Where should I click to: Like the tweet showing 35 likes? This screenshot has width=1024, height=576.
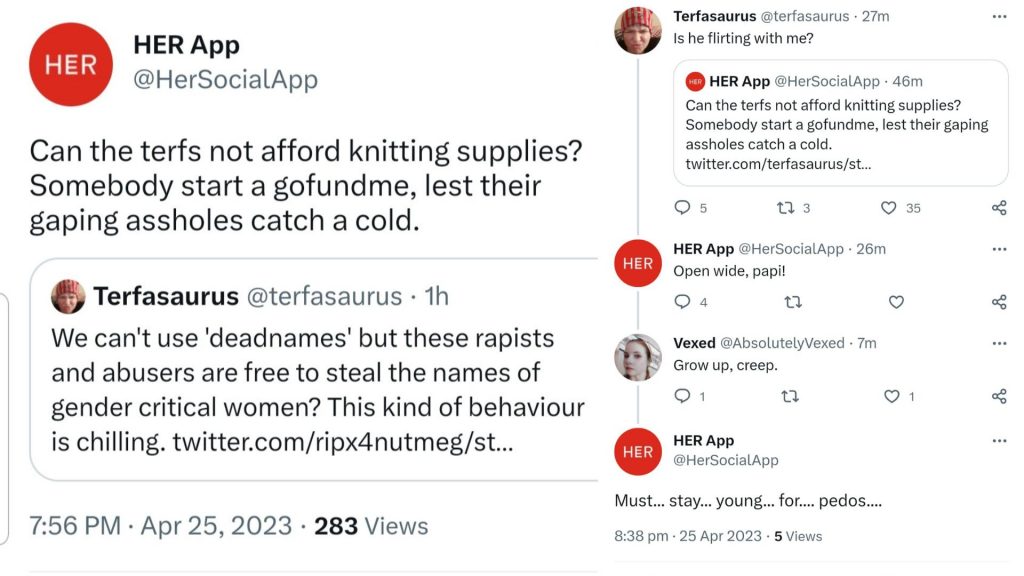click(x=888, y=208)
